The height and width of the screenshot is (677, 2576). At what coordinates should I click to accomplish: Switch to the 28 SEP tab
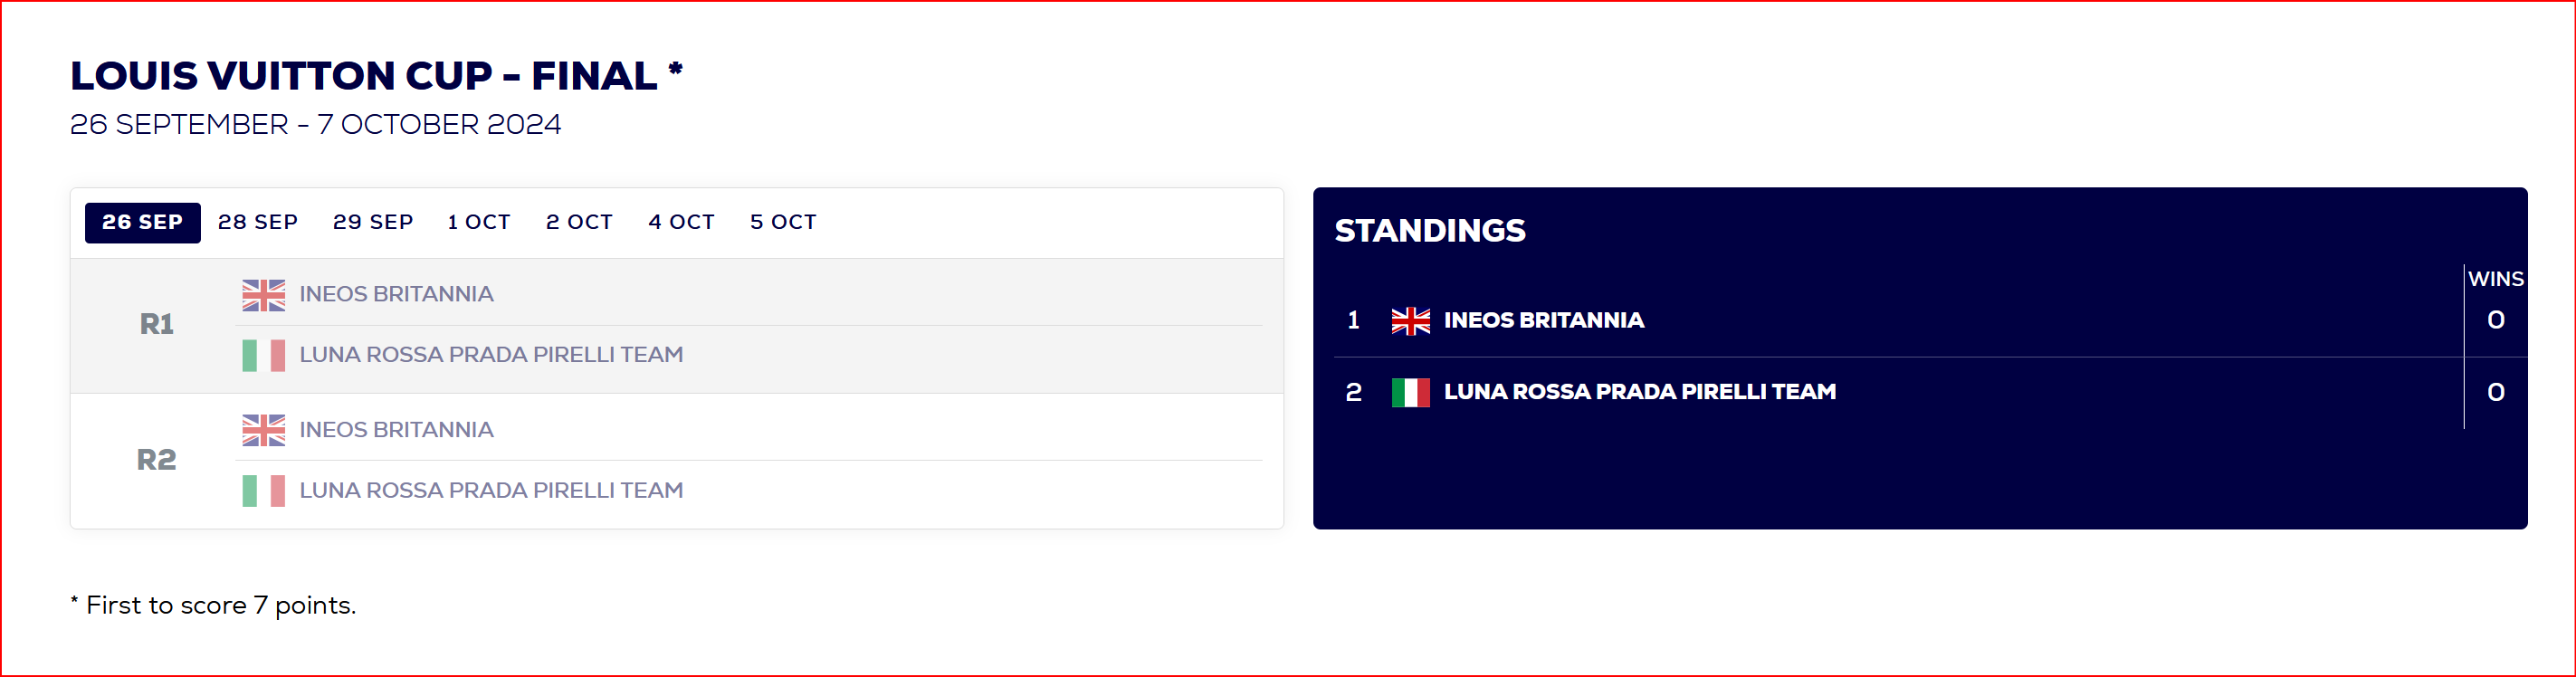pyautogui.click(x=258, y=222)
